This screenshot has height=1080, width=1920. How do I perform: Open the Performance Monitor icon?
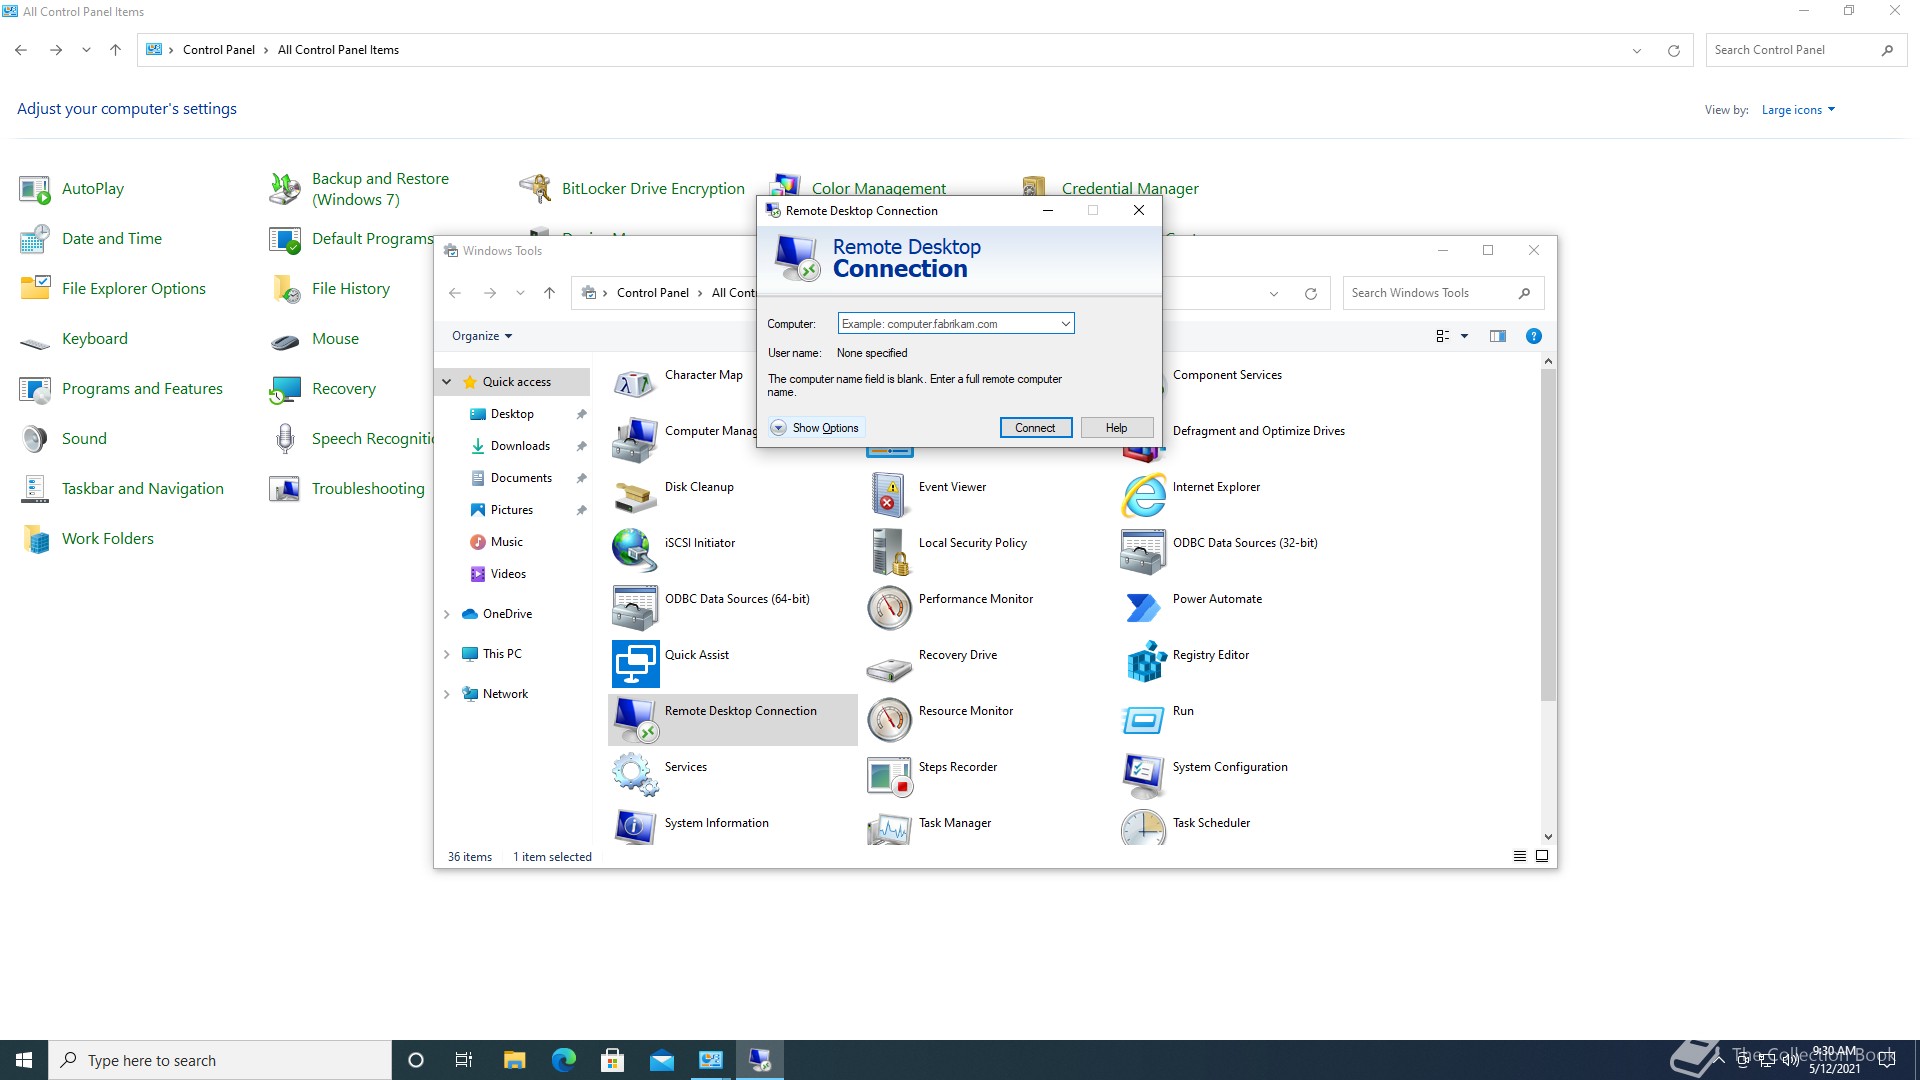click(x=889, y=608)
